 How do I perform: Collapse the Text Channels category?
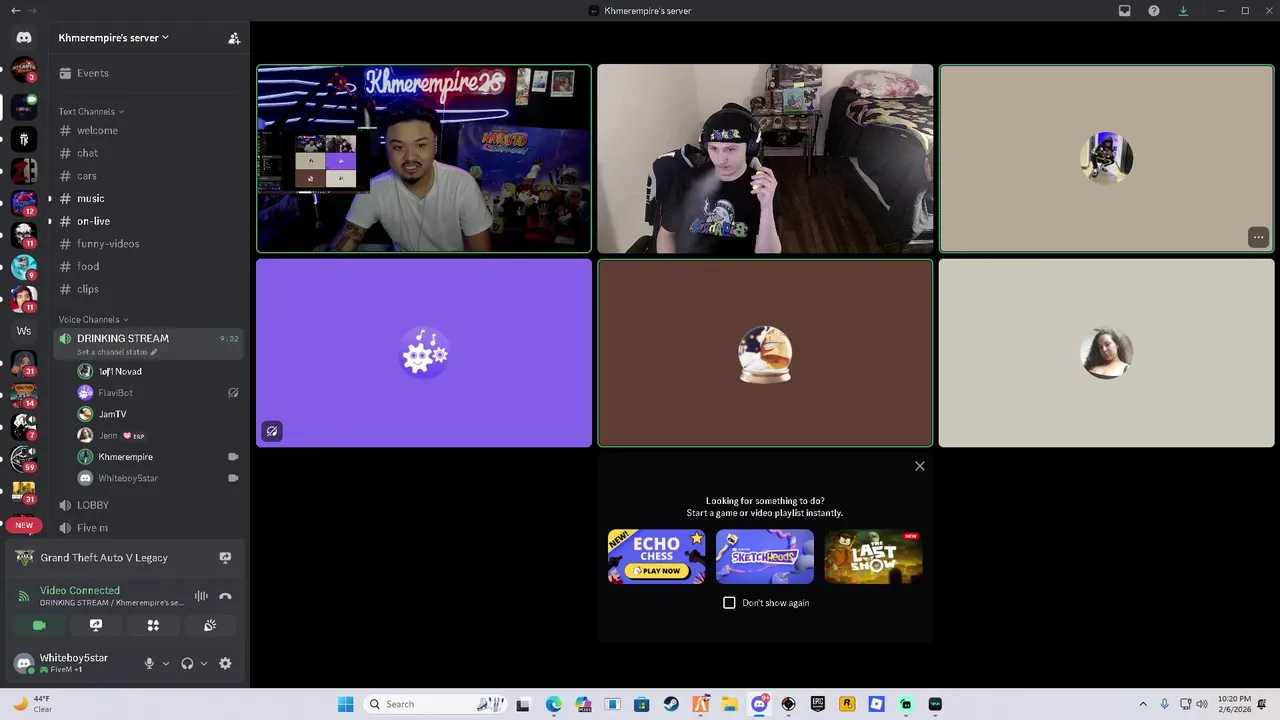(x=91, y=112)
